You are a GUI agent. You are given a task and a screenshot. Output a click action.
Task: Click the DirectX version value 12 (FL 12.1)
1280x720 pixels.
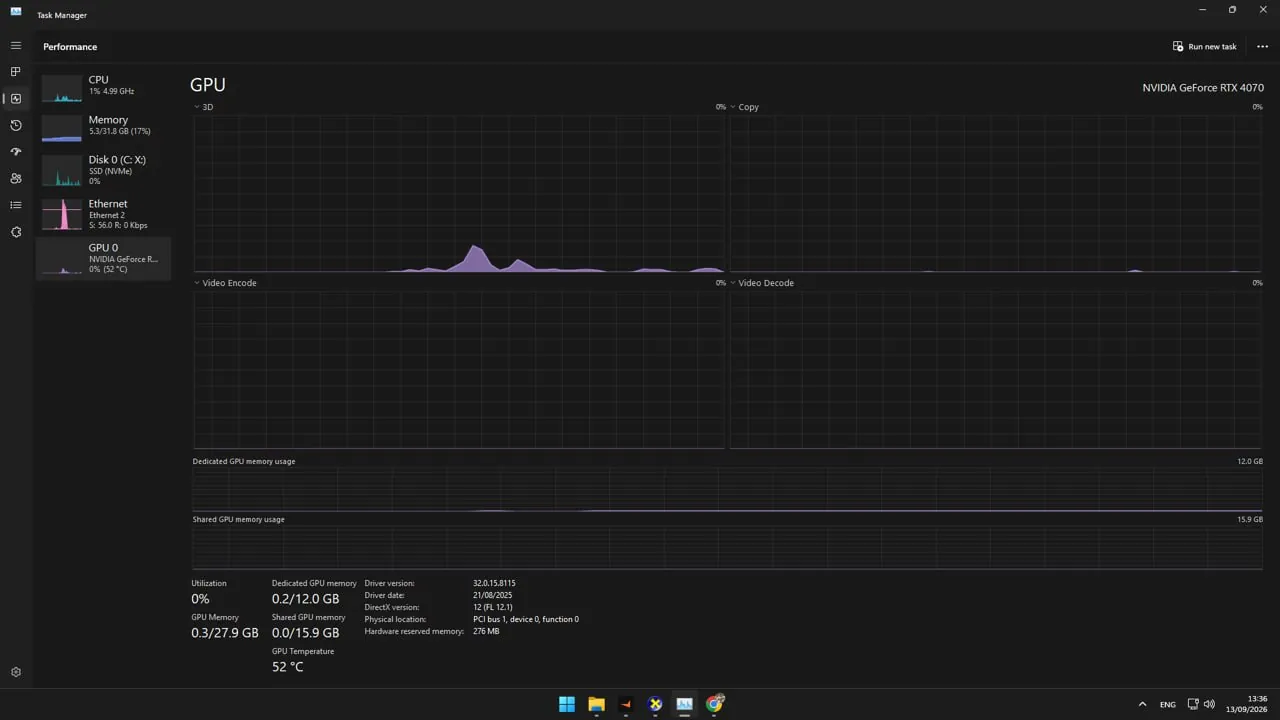[x=493, y=607]
